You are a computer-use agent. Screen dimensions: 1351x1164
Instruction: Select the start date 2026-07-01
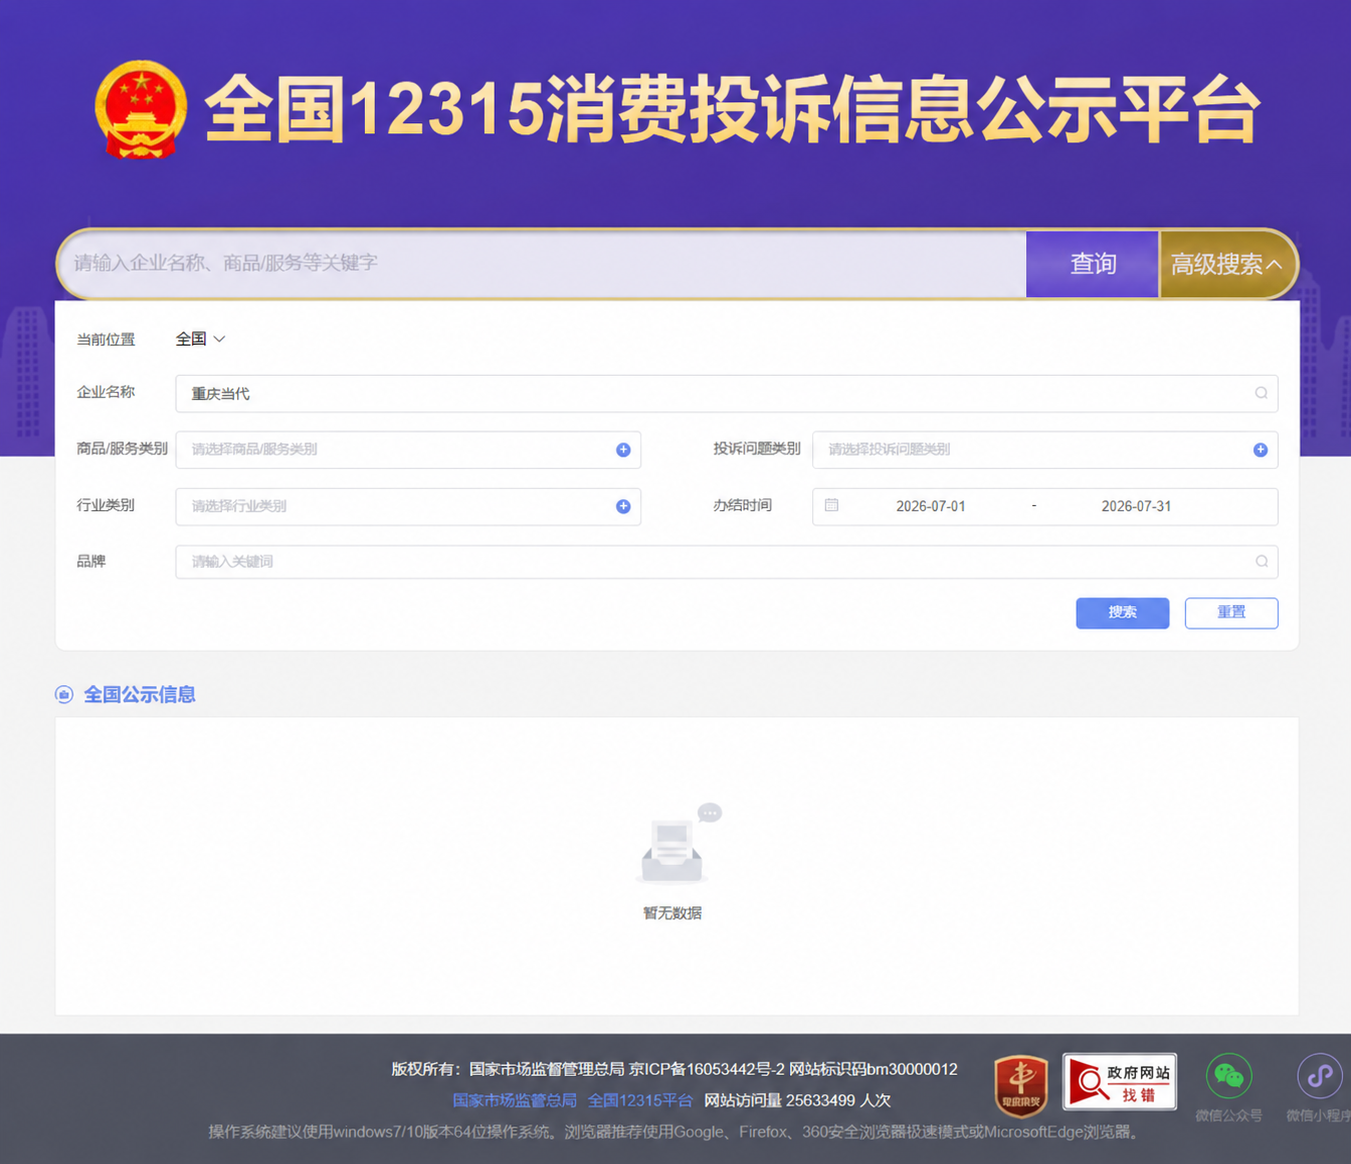coord(930,506)
